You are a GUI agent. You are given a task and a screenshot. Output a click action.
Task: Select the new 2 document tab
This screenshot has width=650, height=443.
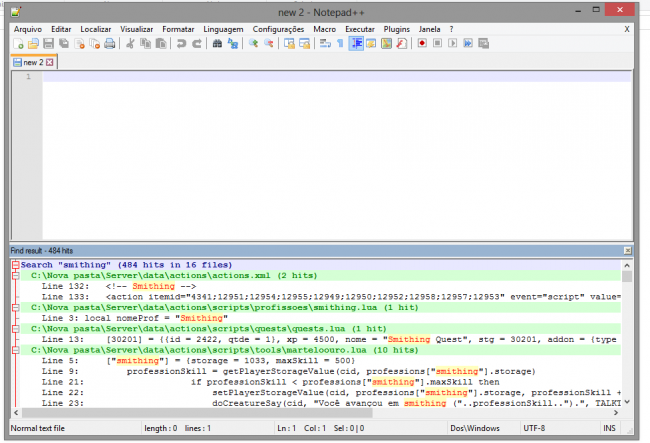pos(34,62)
